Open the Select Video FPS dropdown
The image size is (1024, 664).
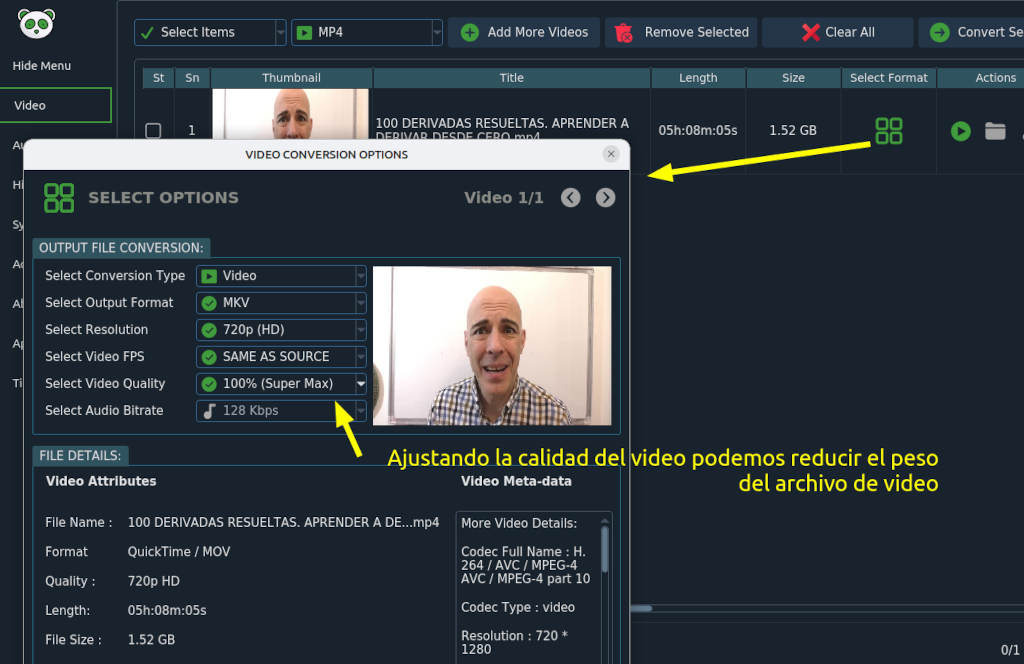click(x=281, y=357)
